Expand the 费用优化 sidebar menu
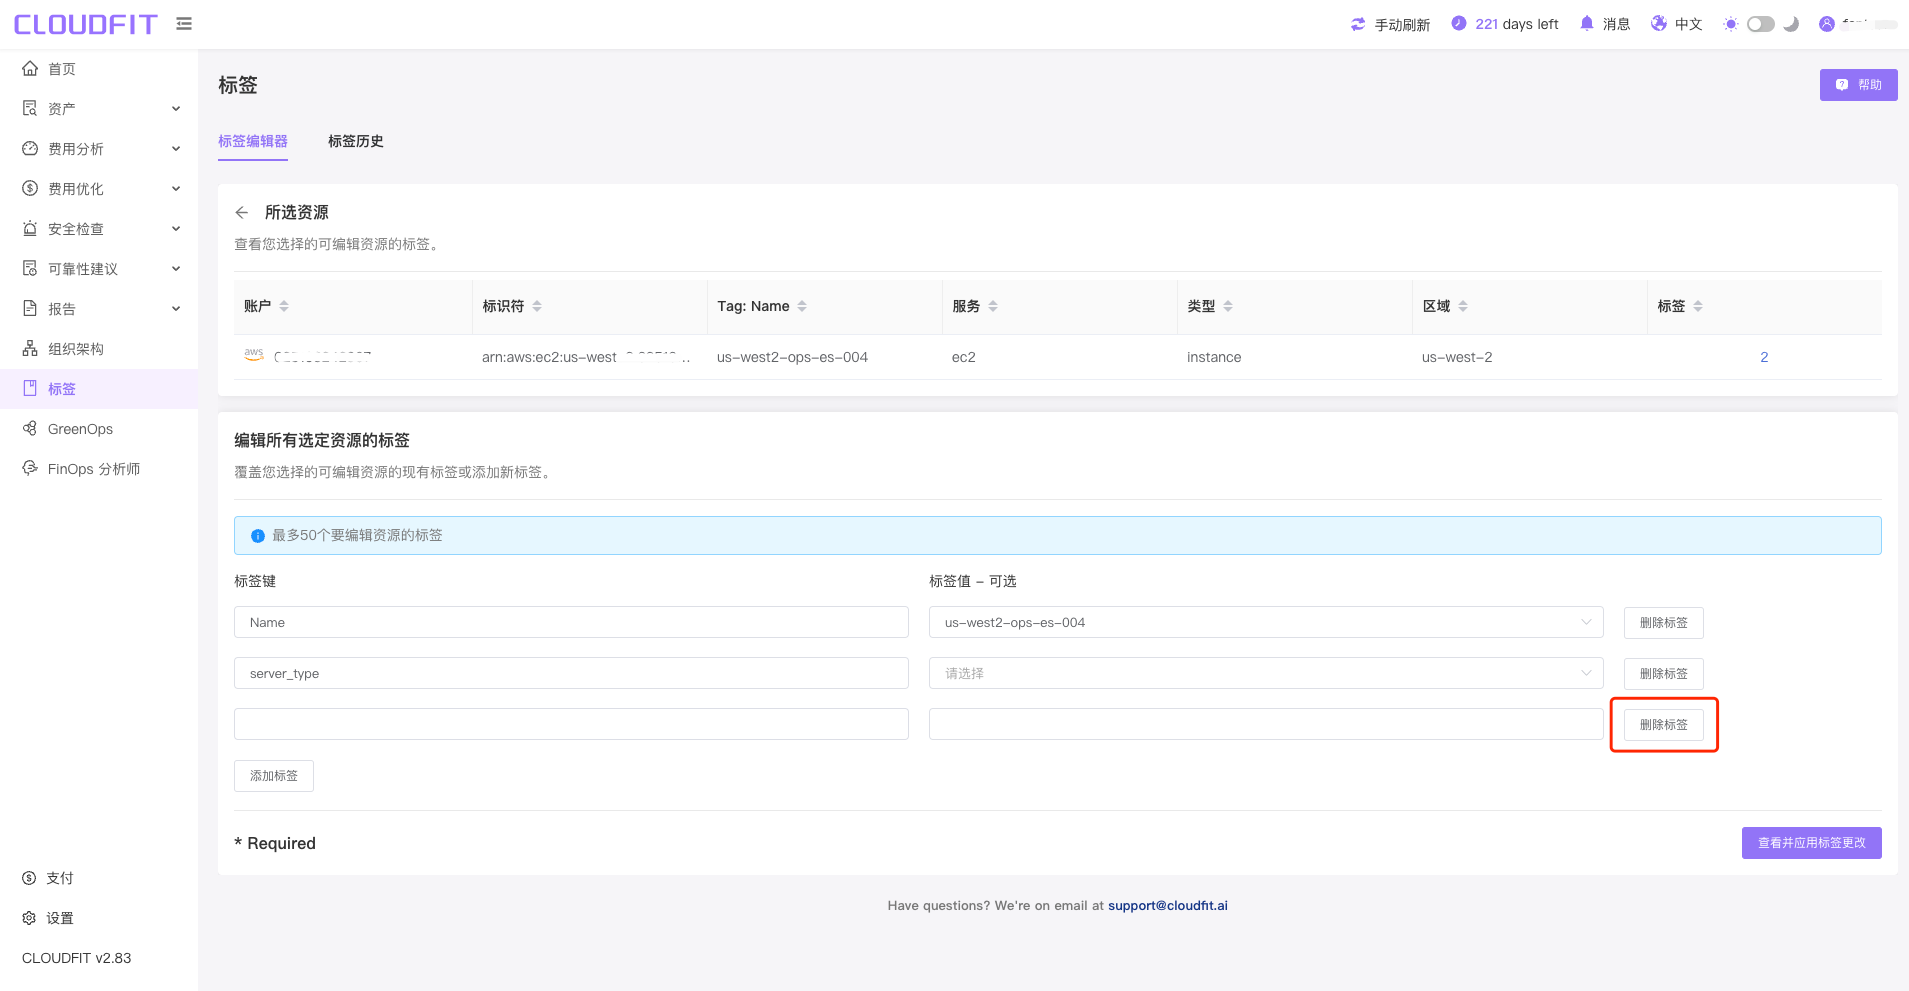The height and width of the screenshot is (991, 1909). (x=99, y=189)
